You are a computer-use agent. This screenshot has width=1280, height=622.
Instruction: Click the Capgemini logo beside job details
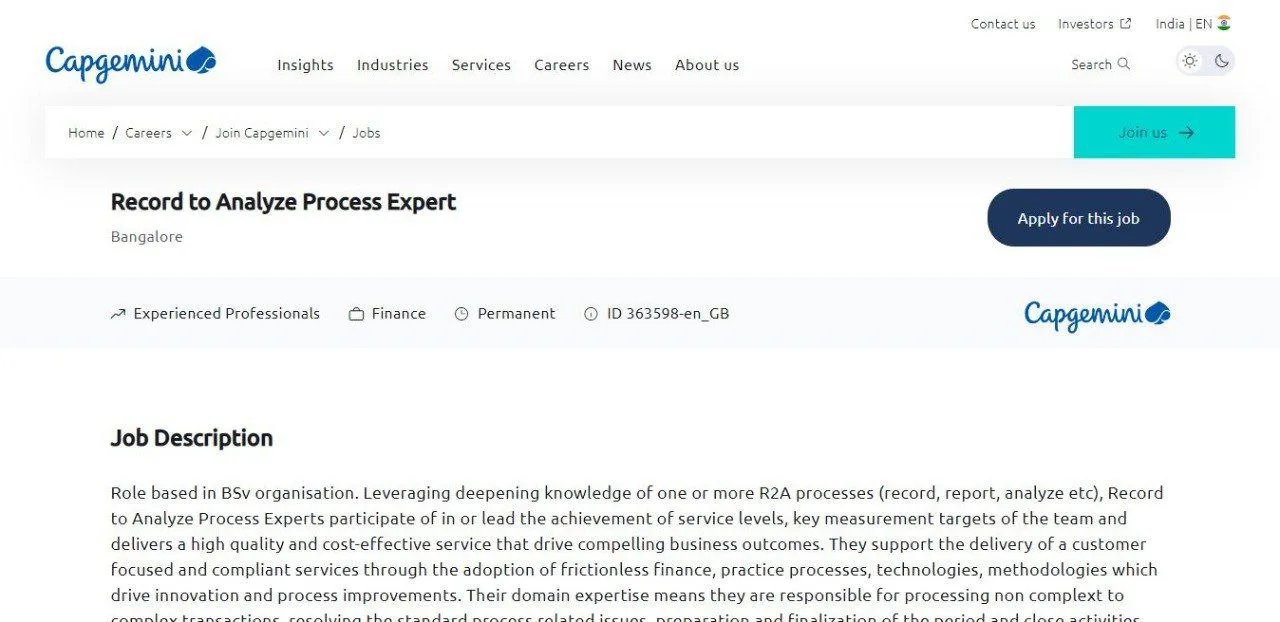pos(1097,315)
